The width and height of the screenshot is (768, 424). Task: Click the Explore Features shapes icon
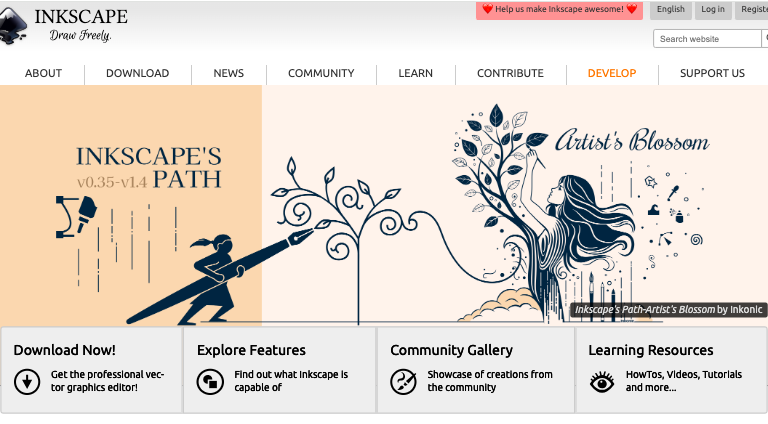pyautogui.click(x=210, y=381)
